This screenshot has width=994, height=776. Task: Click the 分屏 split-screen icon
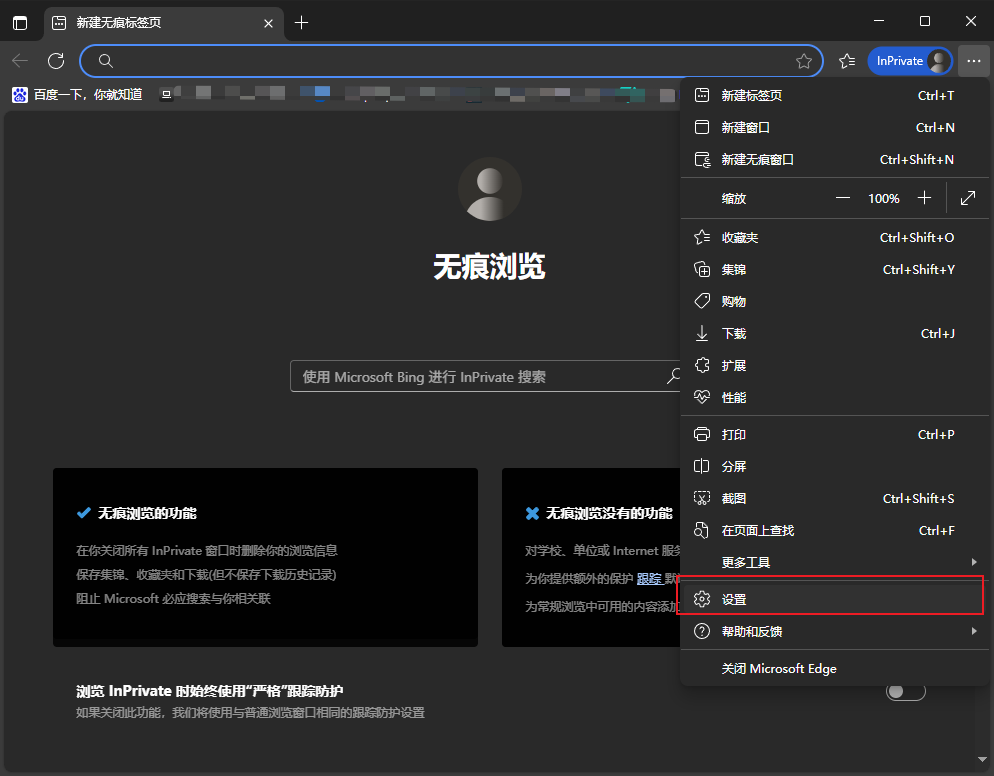coord(703,465)
